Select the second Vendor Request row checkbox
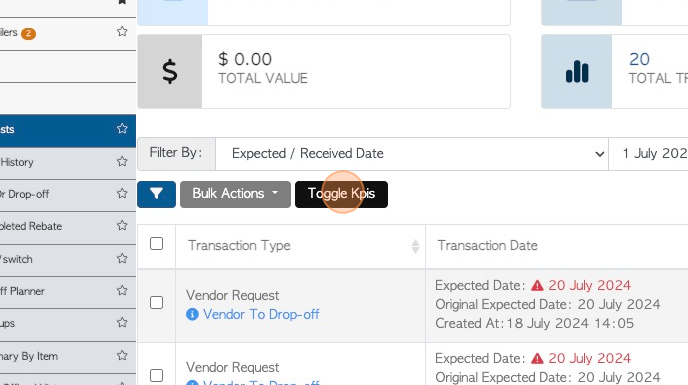This screenshot has width=688, height=385. point(157,375)
